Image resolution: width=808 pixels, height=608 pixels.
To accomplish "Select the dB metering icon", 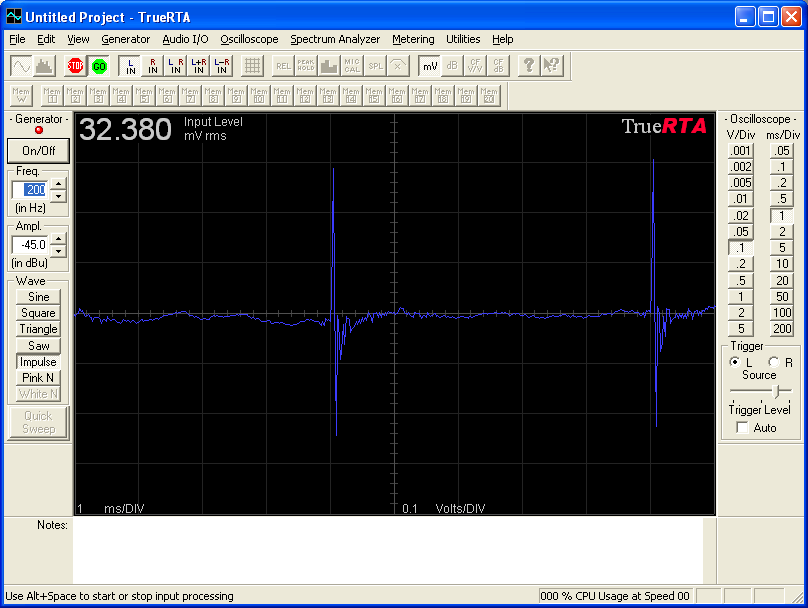I will click(x=452, y=66).
